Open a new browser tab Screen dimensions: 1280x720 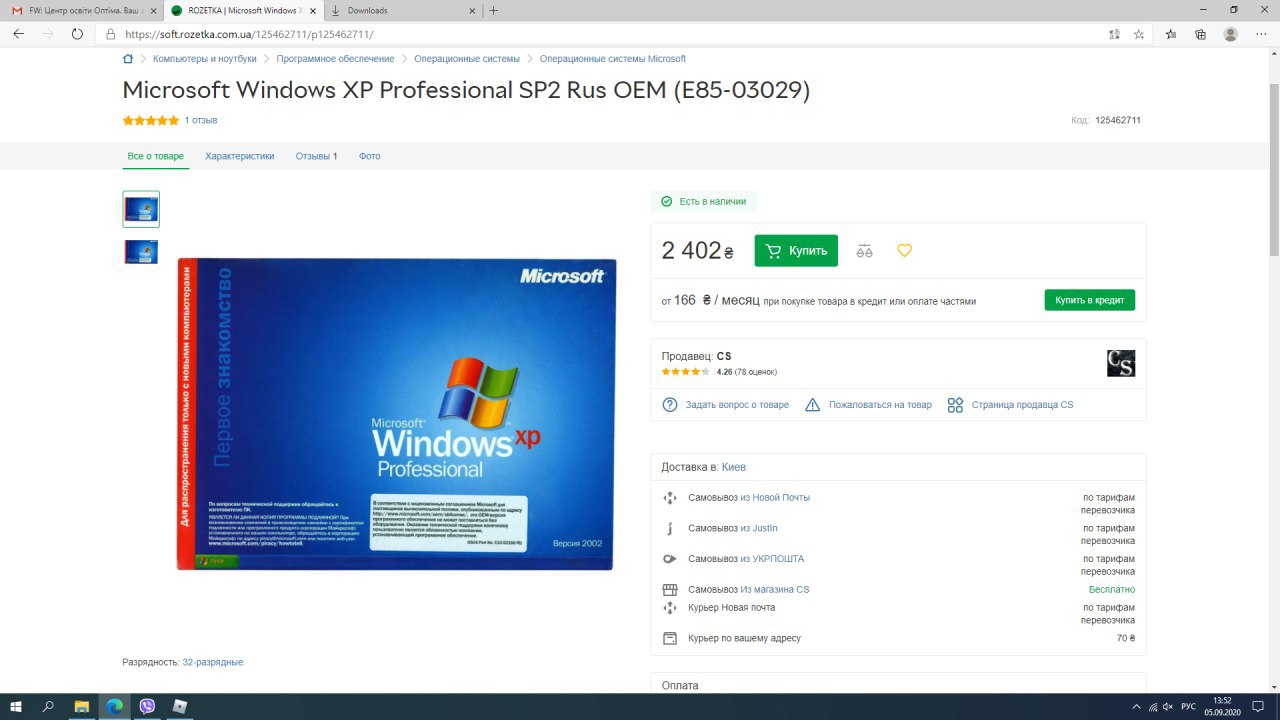[x=493, y=10]
